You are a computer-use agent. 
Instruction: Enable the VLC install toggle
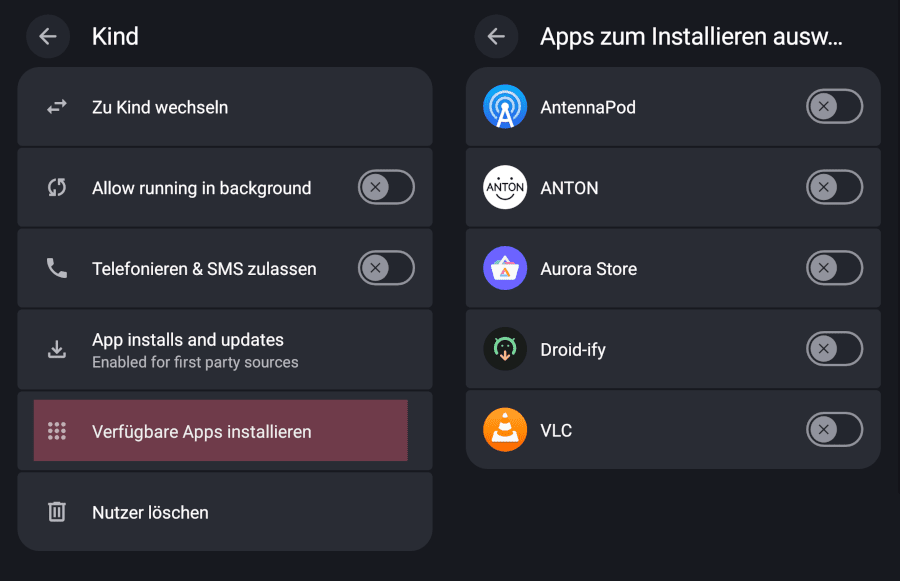[x=834, y=431]
